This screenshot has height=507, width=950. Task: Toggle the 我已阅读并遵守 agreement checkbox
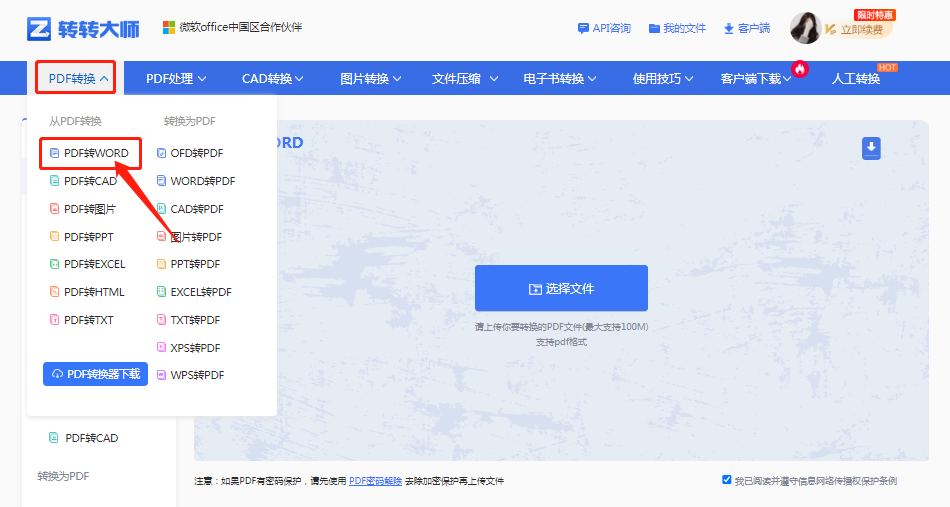[x=727, y=480]
